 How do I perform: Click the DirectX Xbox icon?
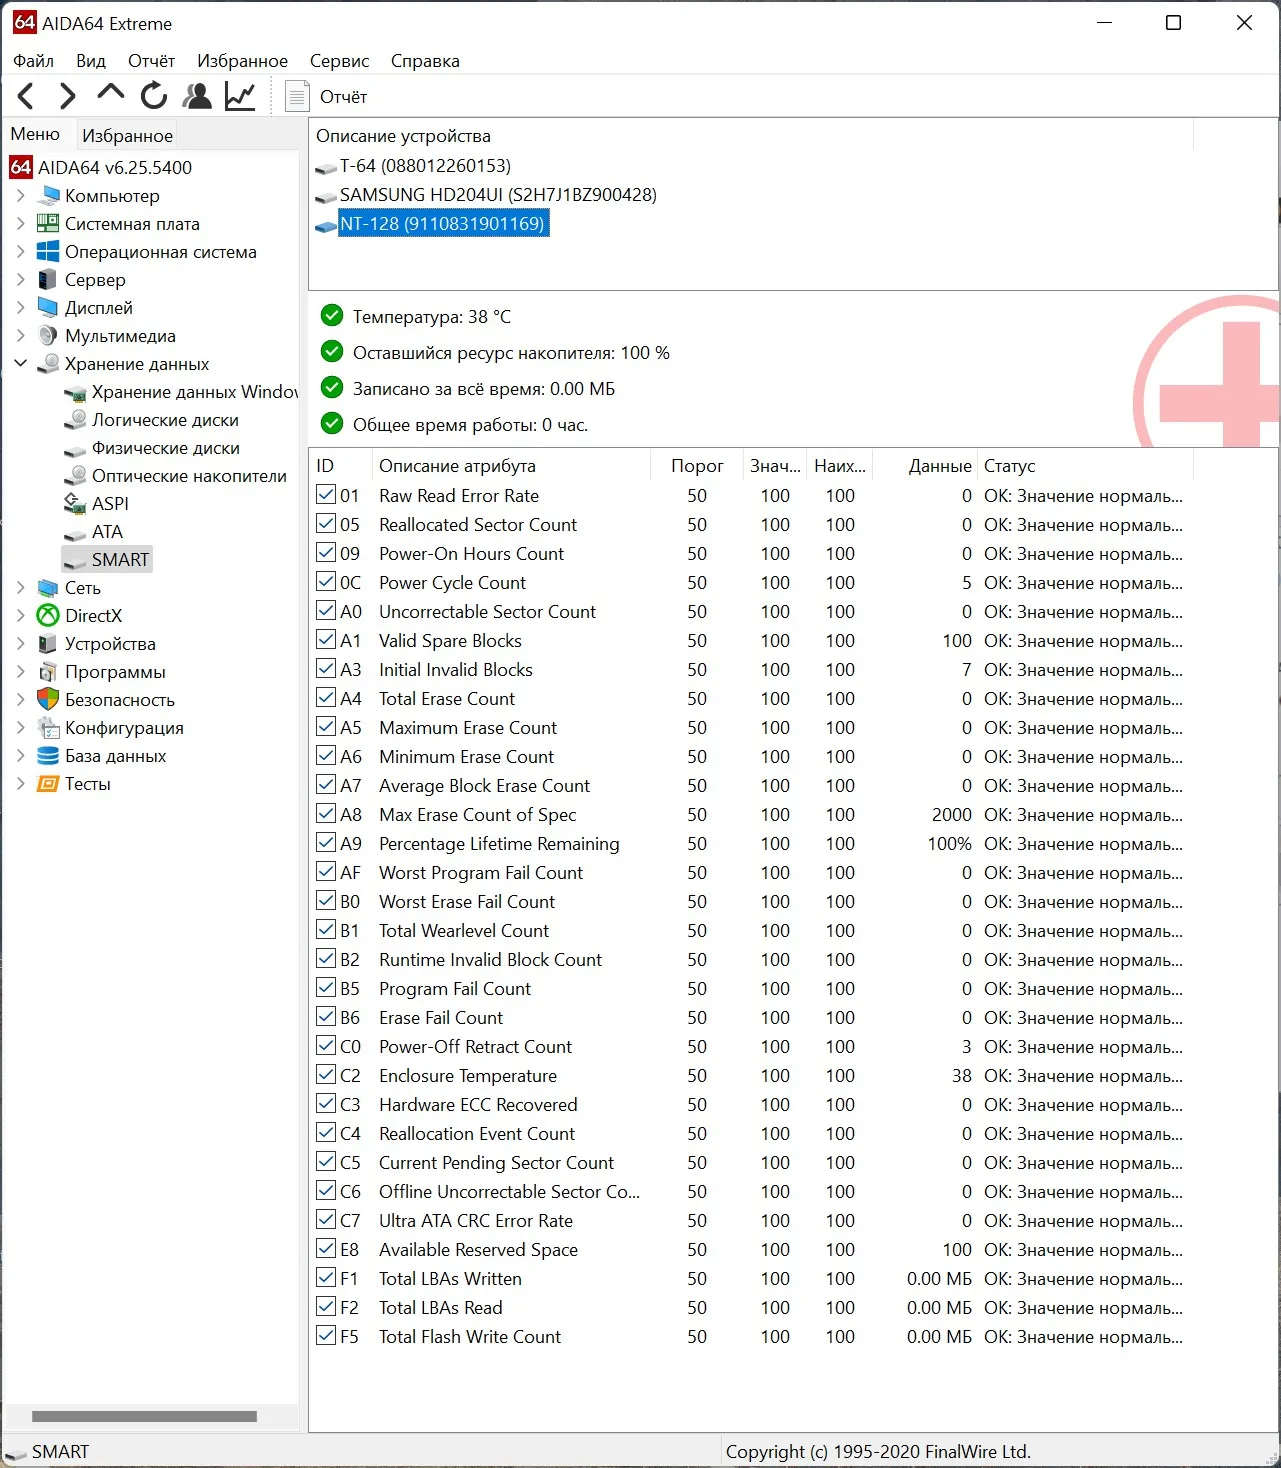[x=48, y=615]
